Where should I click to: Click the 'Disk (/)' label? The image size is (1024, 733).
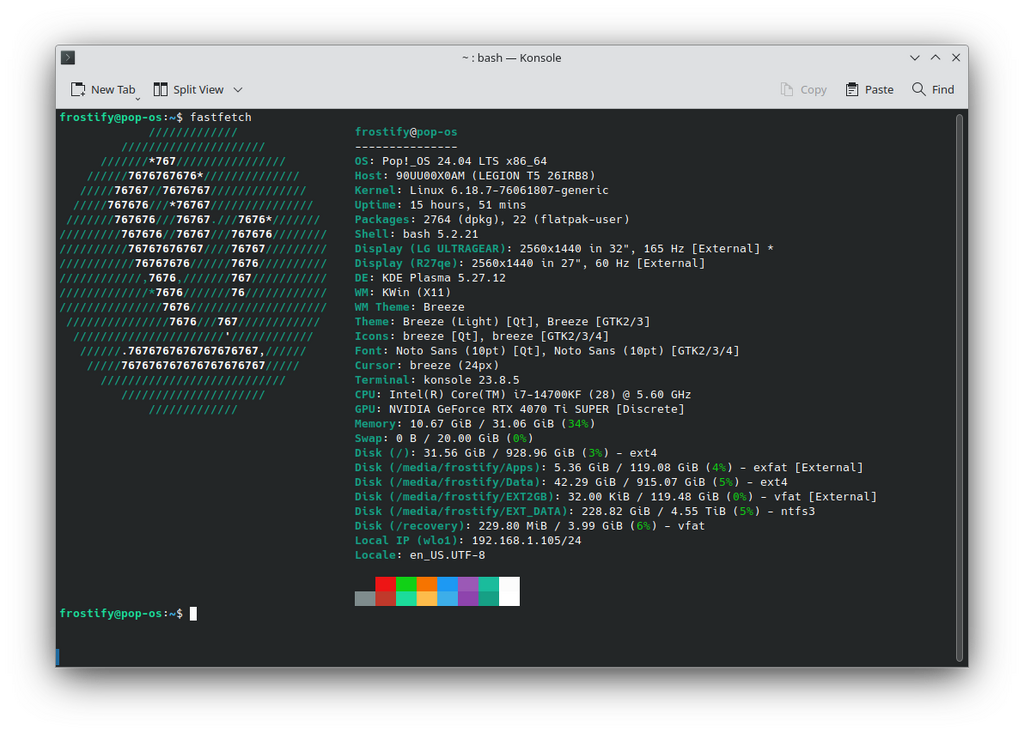[382, 453]
